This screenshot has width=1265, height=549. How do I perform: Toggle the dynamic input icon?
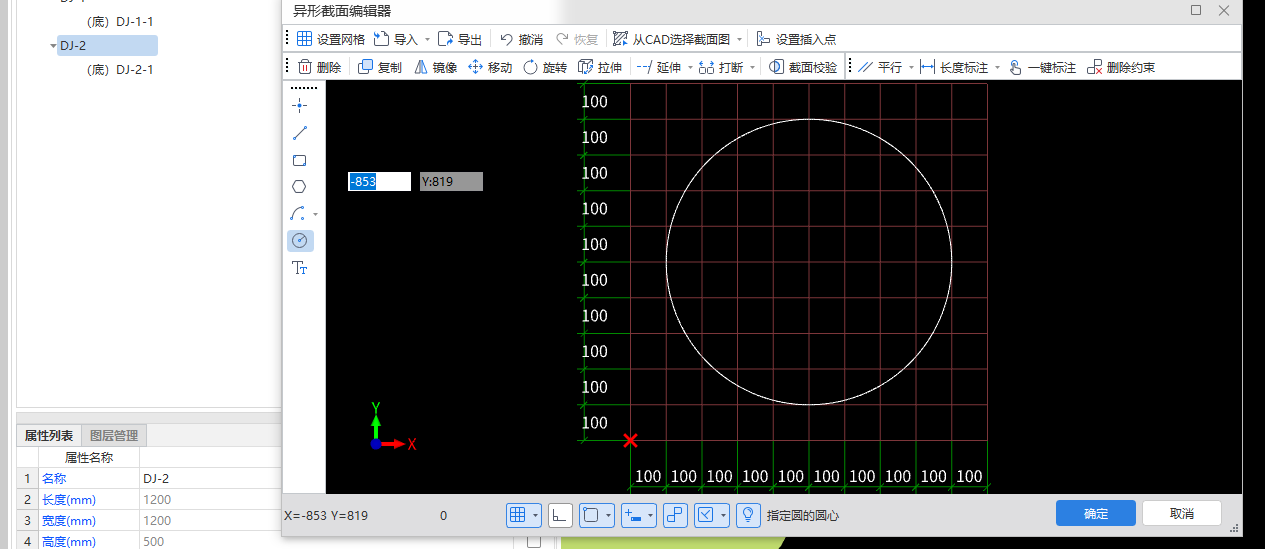click(632, 515)
